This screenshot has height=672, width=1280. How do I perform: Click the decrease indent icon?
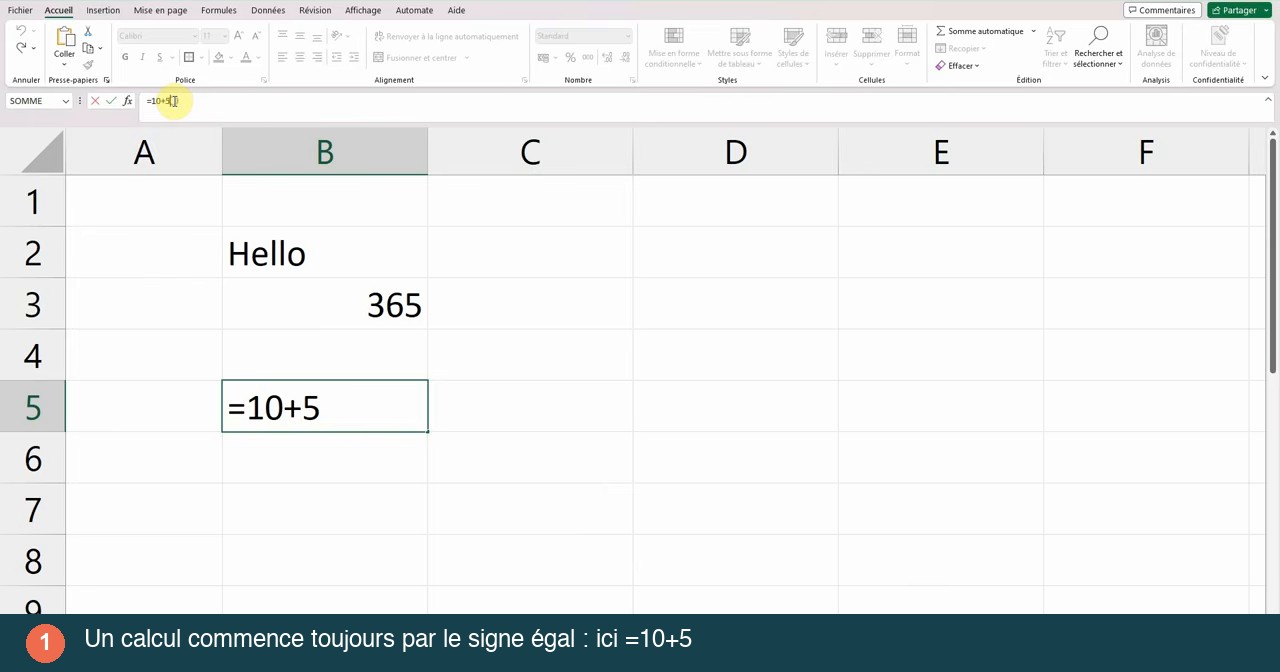coord(337,58)
